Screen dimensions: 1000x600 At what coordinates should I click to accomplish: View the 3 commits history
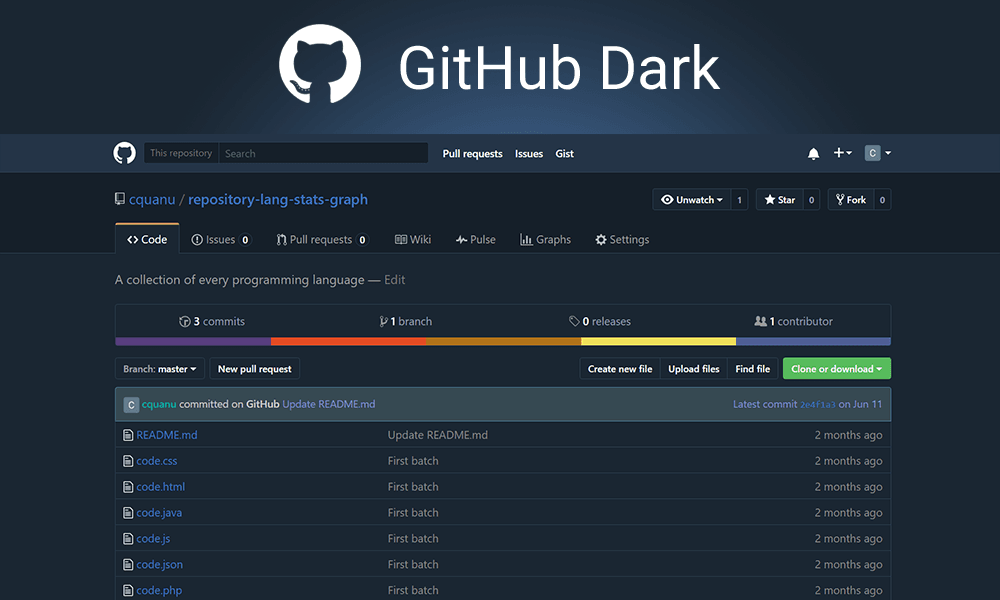point(212,321)
